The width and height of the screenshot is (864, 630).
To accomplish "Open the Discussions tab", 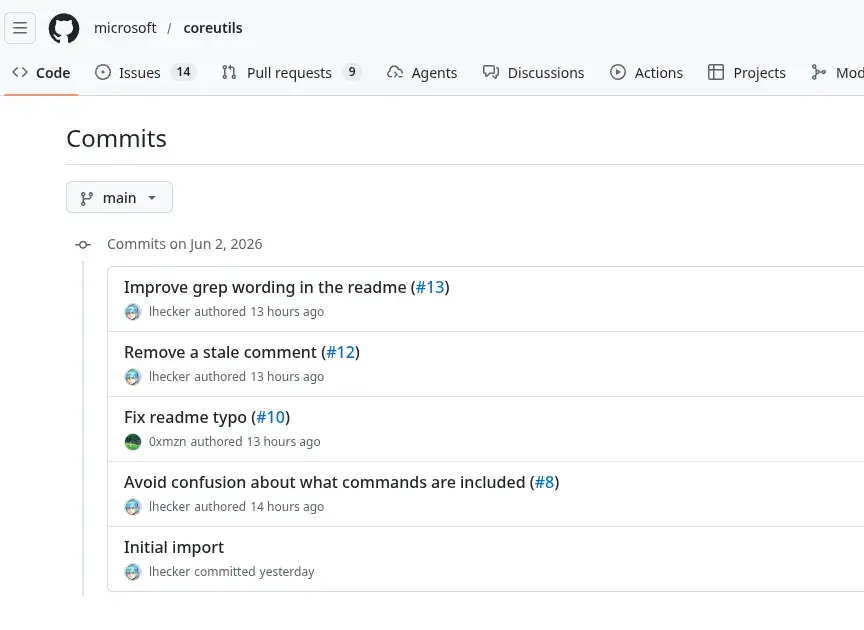I will click(533, 73).
